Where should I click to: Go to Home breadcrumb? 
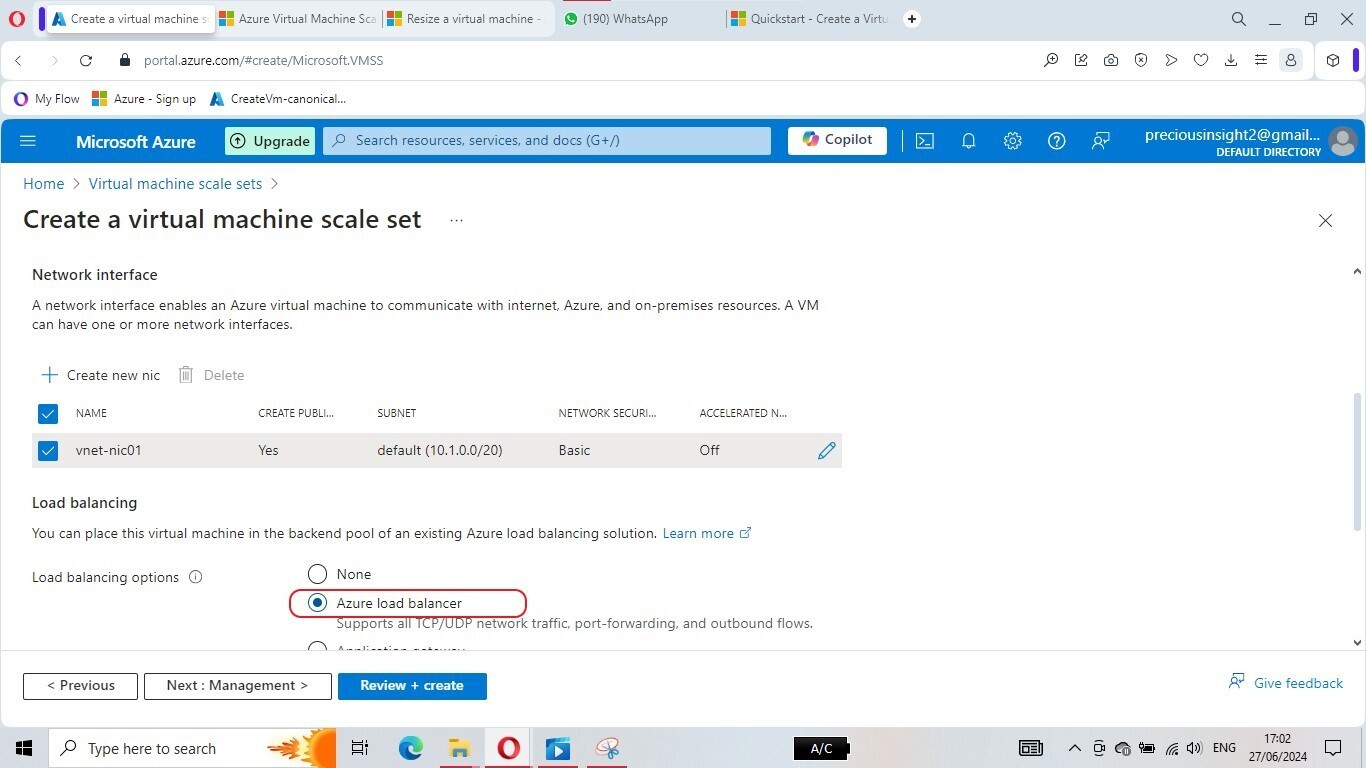(44, 184)
